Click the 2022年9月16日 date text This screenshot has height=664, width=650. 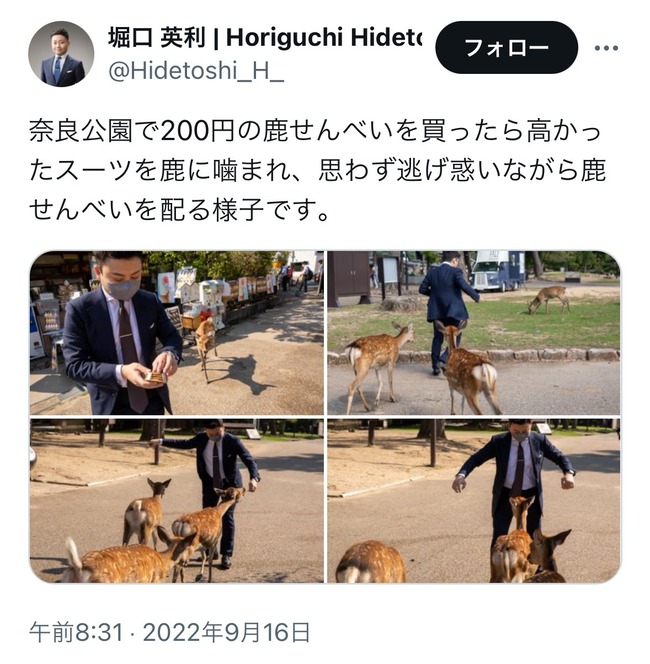click(x=226, y=632)
